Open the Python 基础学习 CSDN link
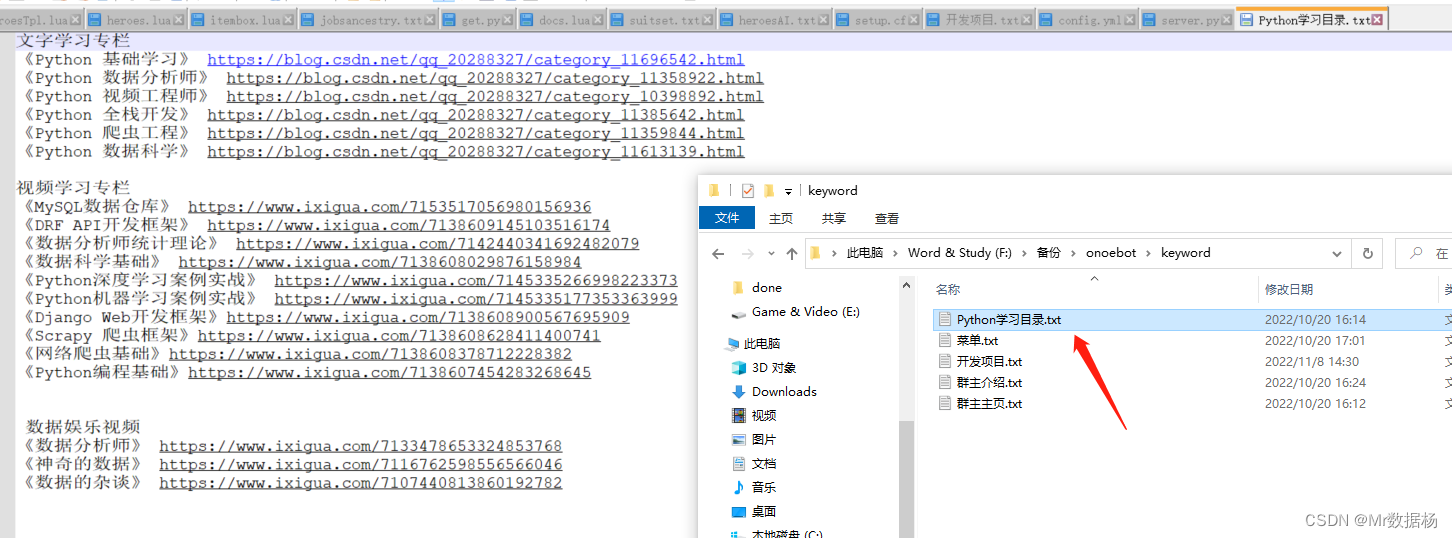The image size is (1452, 538). click(x=475, y=60)
